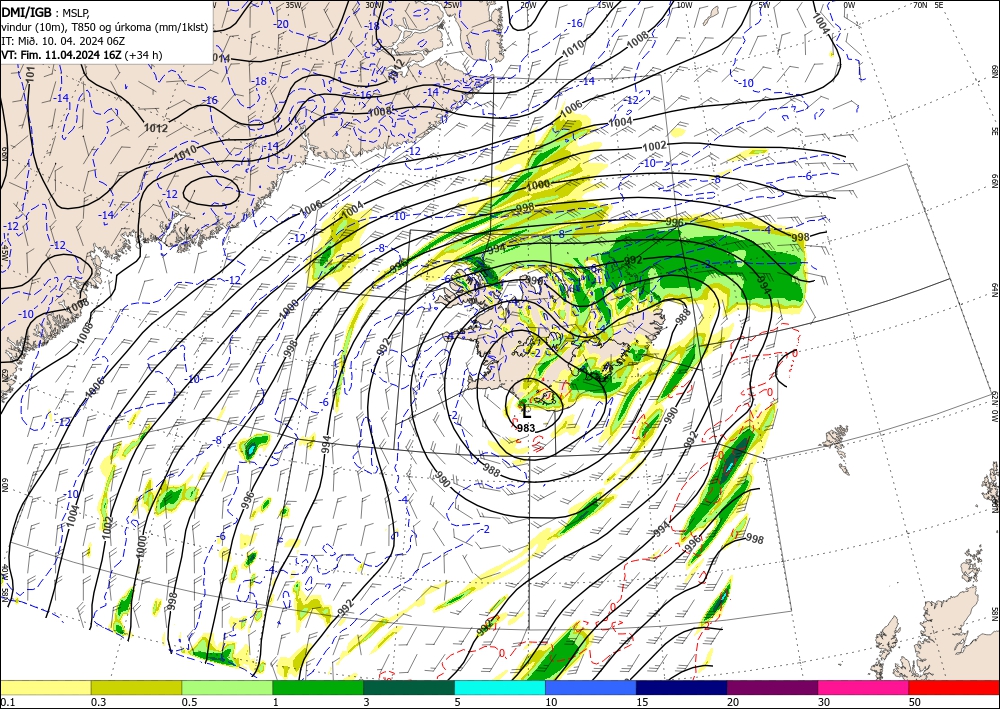Viewport: 1000px width, 709px height.
Task: Click the '10W' longitude label
Action: [x=684, y=5]
